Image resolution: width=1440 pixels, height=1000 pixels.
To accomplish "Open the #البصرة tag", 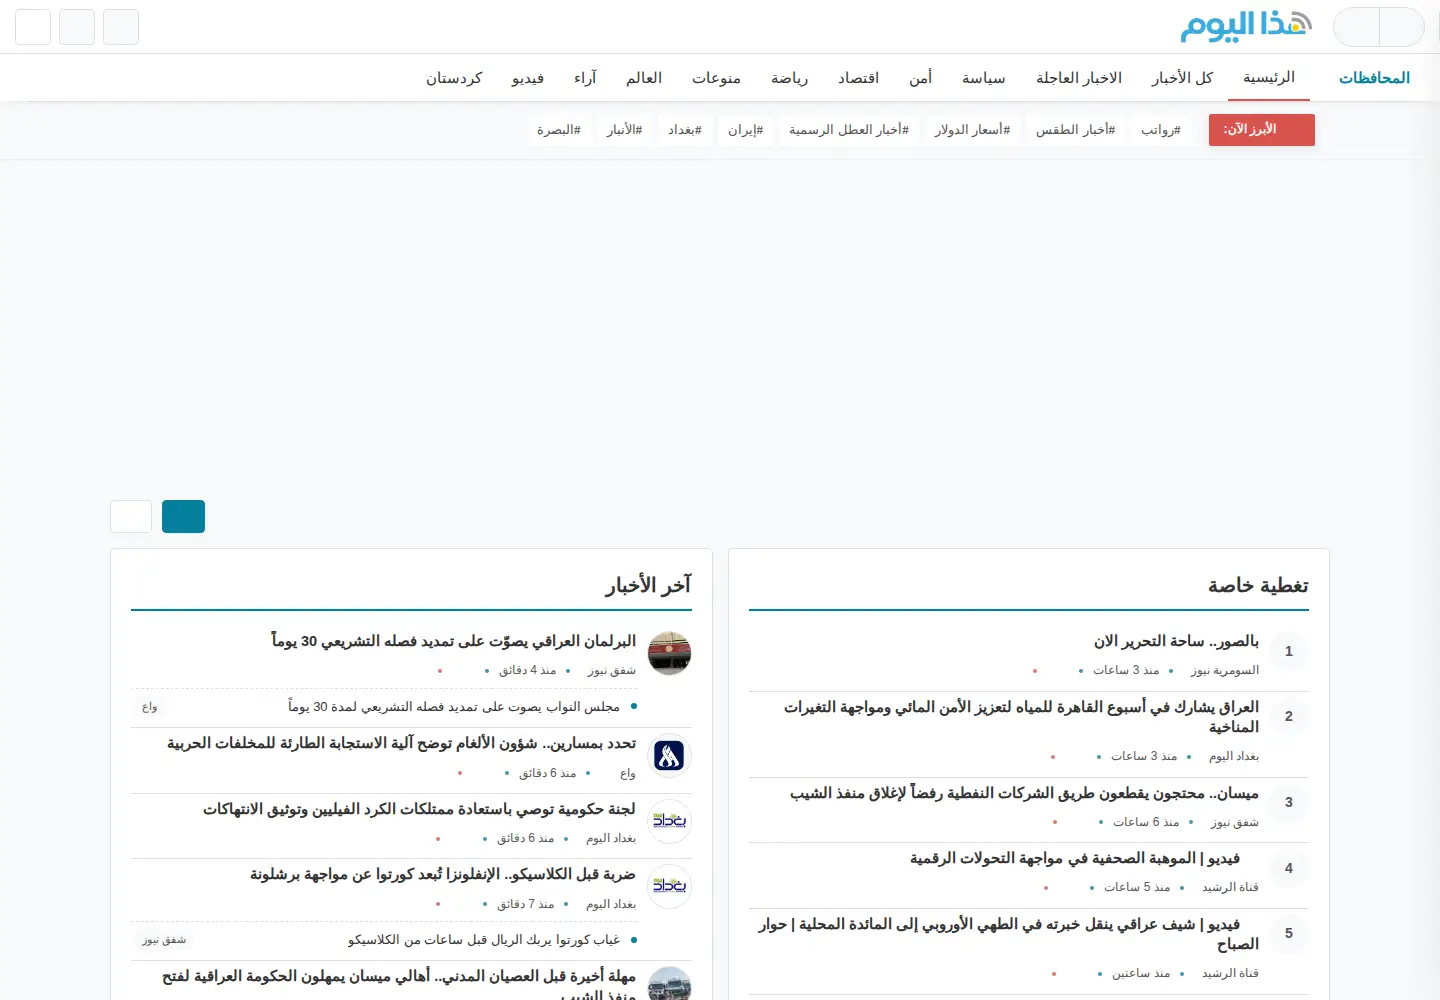I will click(558, 130).
